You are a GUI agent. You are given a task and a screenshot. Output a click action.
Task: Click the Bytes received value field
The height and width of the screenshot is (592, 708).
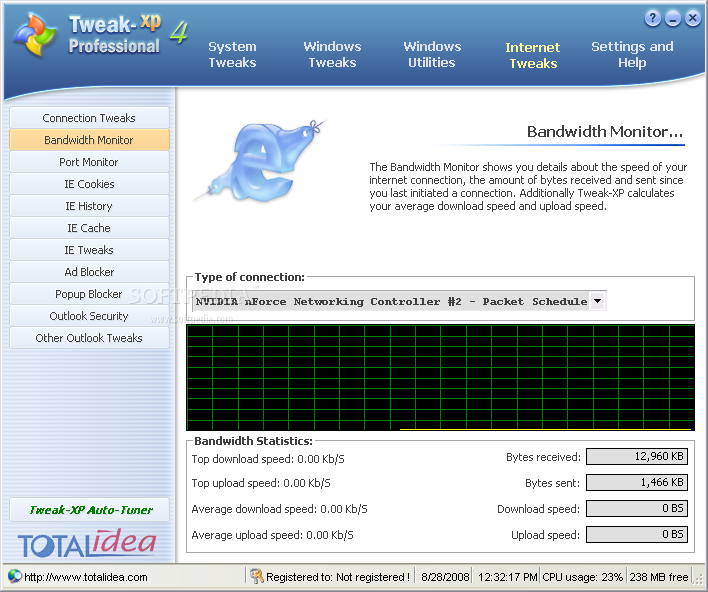coord(637,457)
